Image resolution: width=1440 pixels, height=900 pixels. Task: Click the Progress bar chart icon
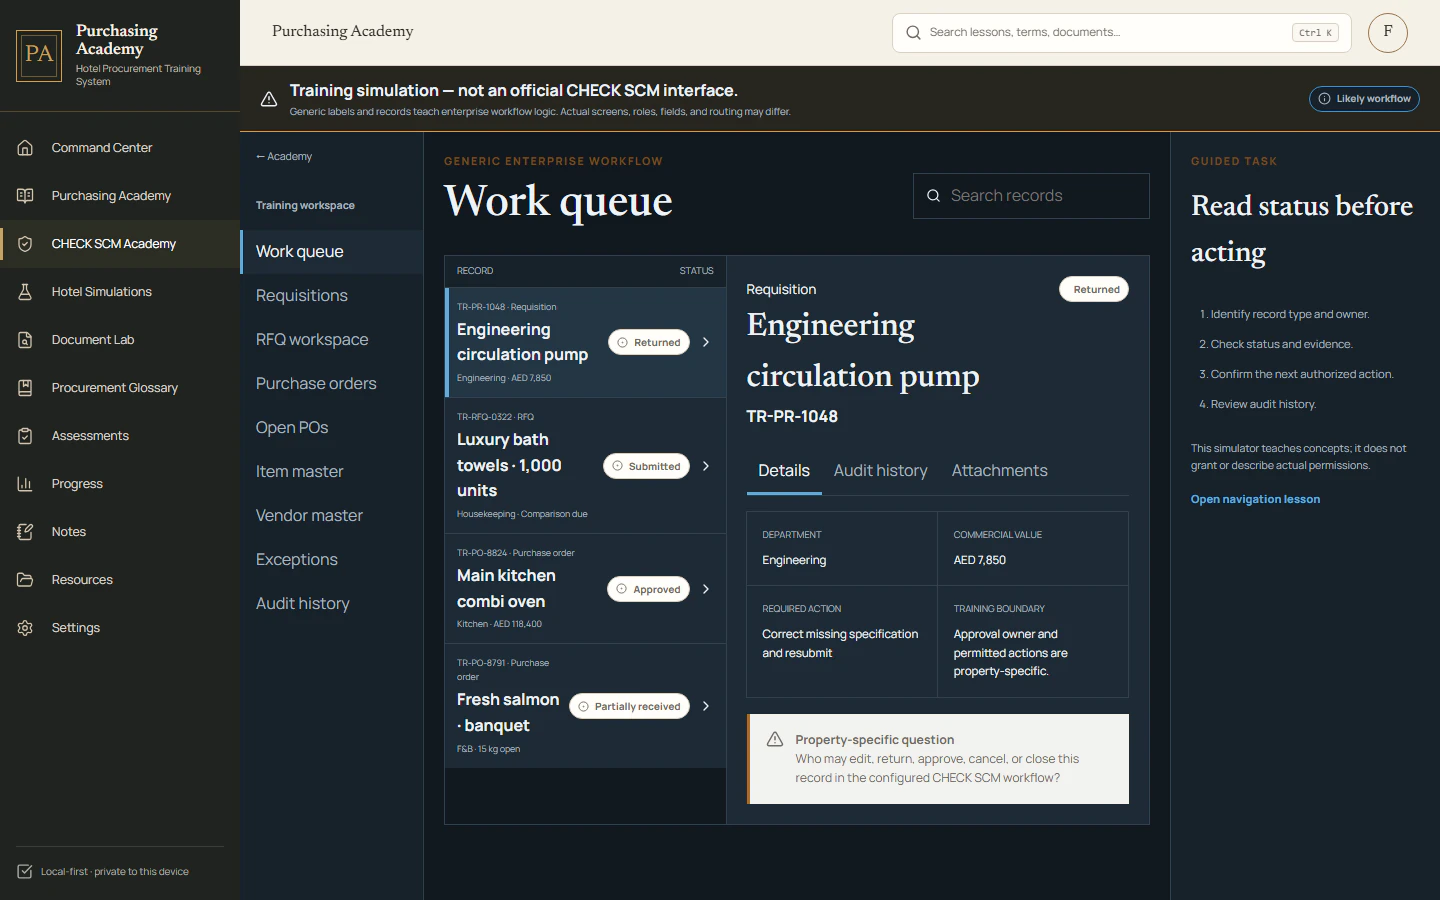tap(25, 484)
